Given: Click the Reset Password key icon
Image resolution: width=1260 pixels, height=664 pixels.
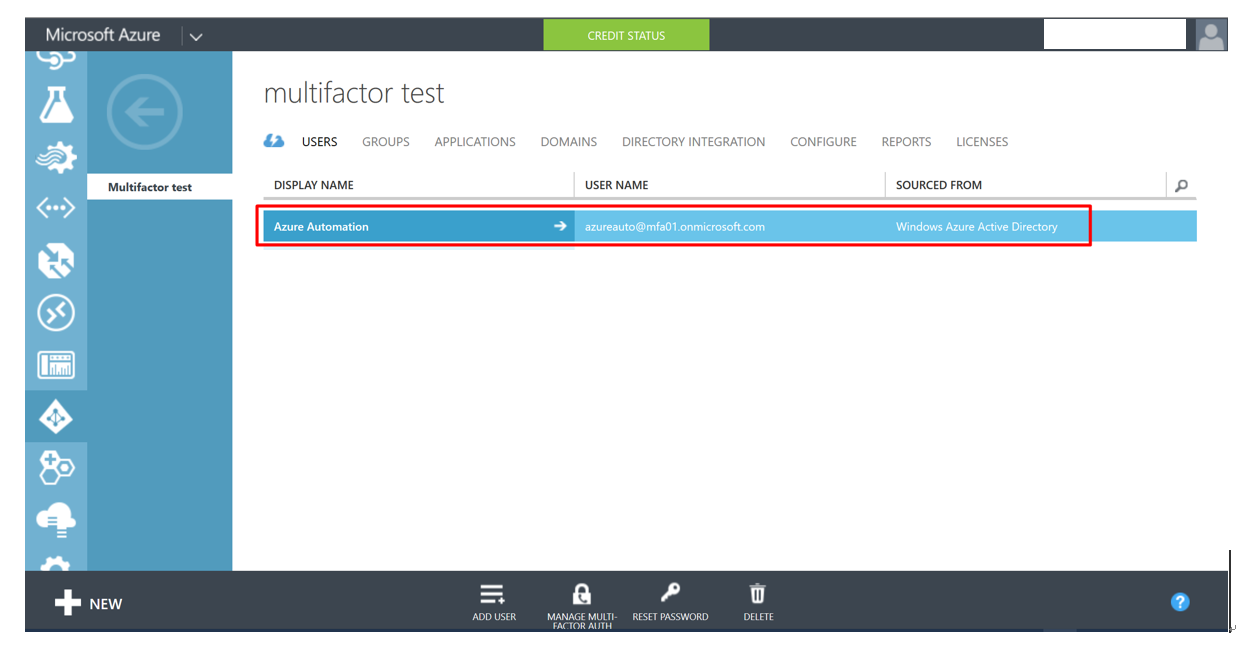Looking at the screenshot, I should 671,594.
